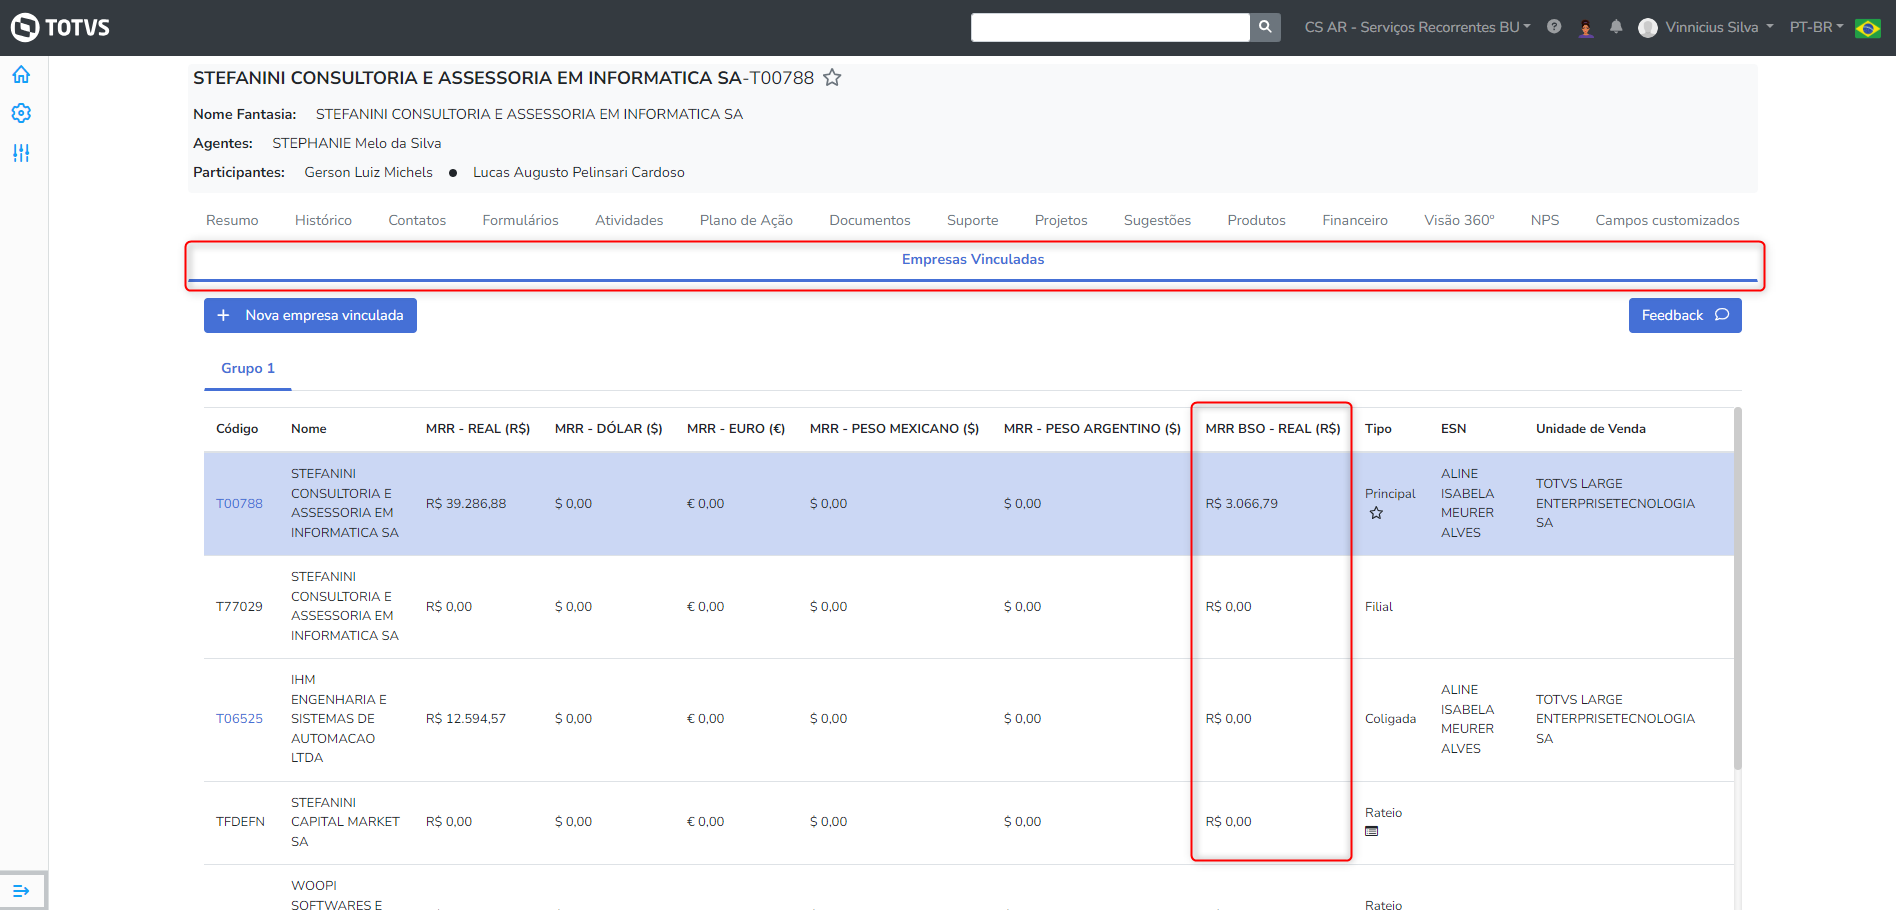Click the R$ 12.594,57 MRR value
The width and height of the screenshot is (1896, 910).
click(x=466, y=718)
